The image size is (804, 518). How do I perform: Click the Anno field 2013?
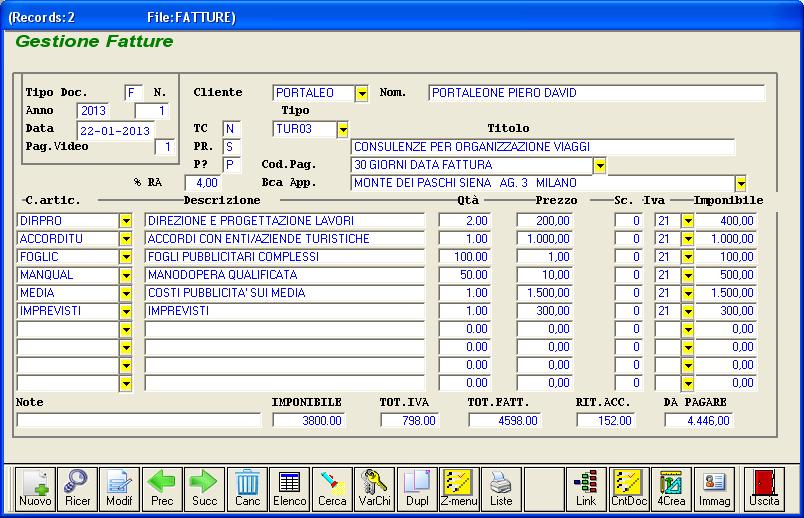[x=93, y=111]
